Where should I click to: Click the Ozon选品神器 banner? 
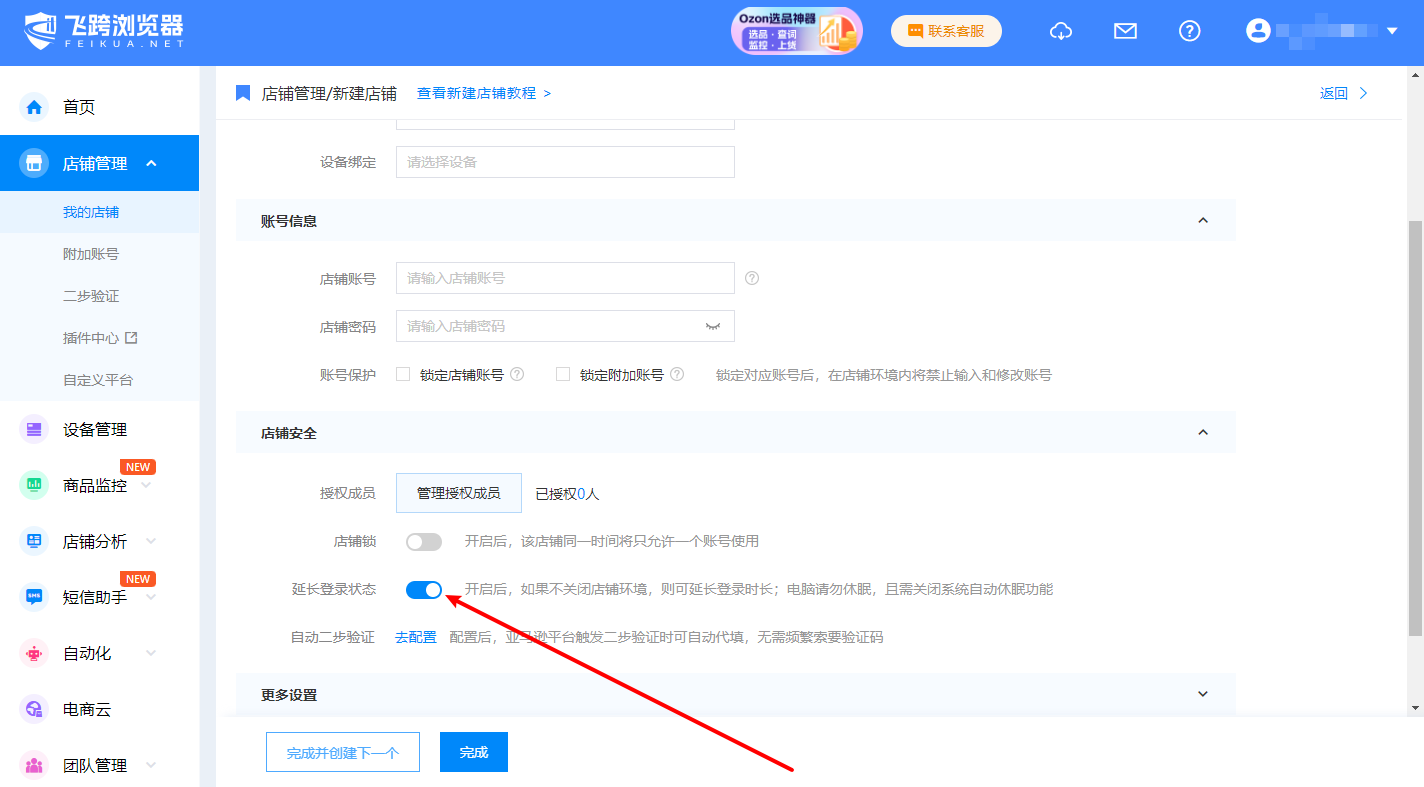796,31
